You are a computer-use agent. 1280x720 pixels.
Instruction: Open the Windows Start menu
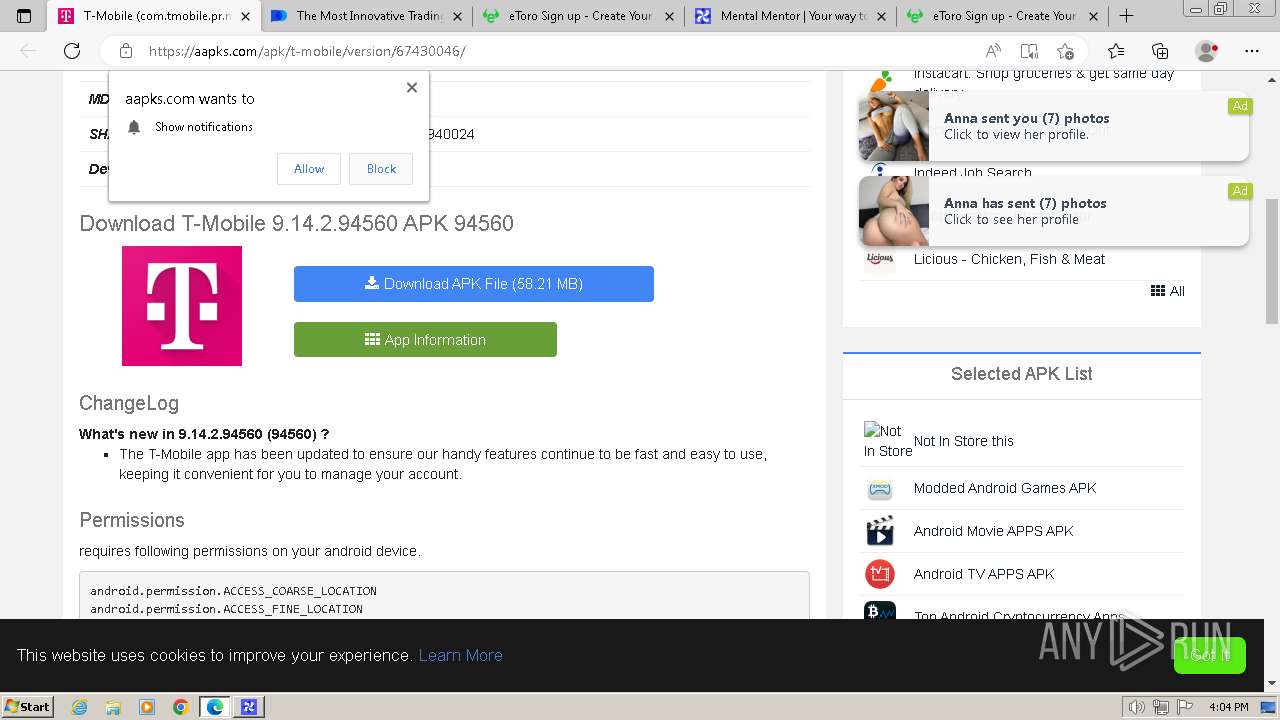[x=27, y=706]
